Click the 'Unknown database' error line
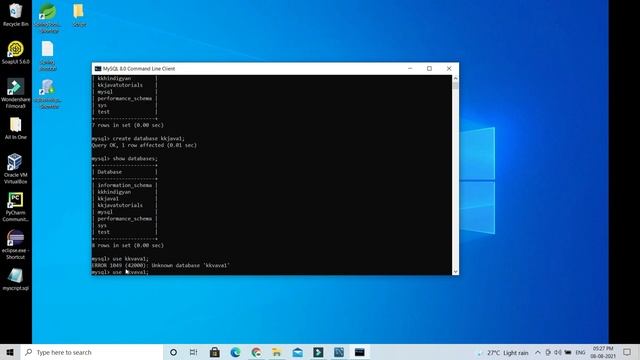This screenshot has height=360, width=640. coord(160,265)
